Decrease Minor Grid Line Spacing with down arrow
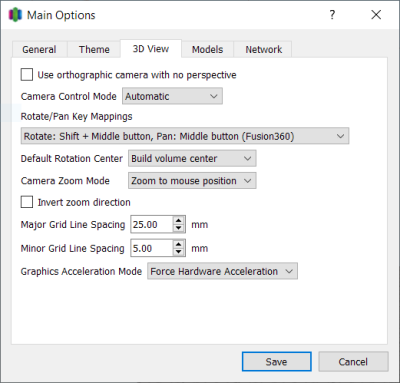Viewport: 400px width, 383px height. 179,252
